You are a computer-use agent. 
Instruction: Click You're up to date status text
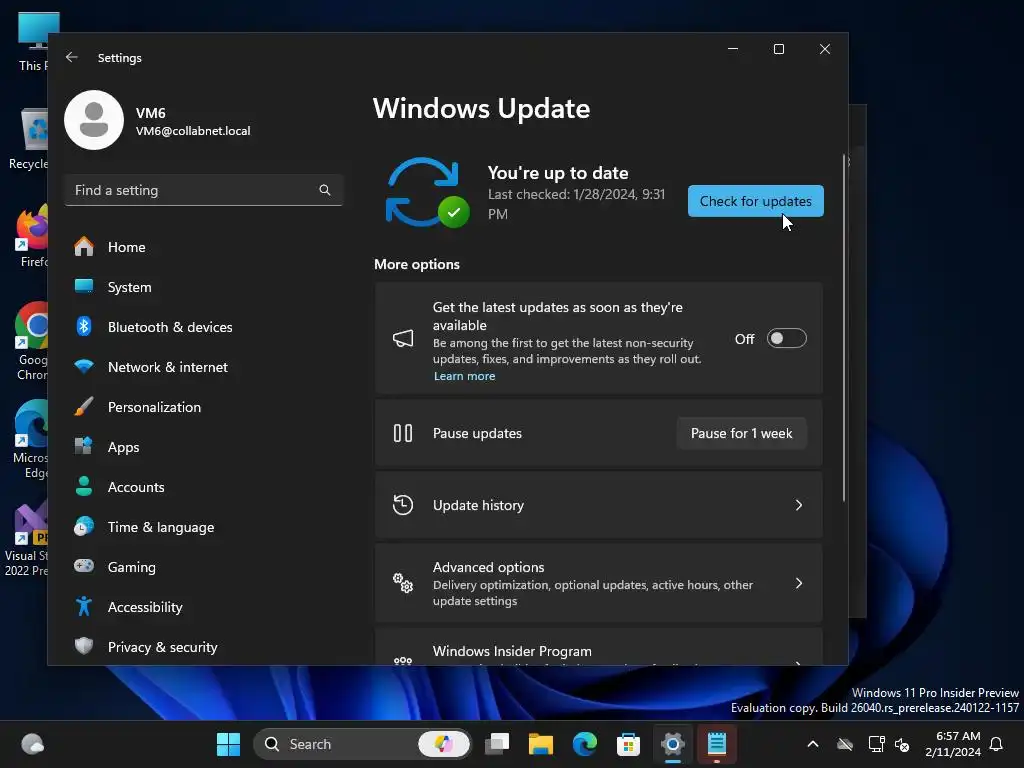pyautogui.click(x=558, y=173)
